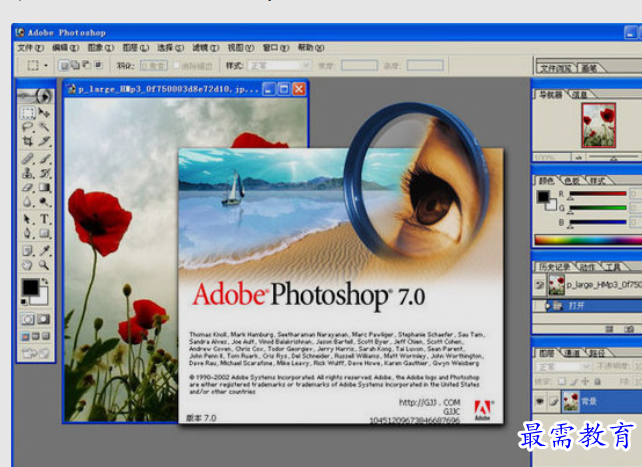Select Add to Selection mode button
This screenshot has height=467, width=642.
click(75, 65)
